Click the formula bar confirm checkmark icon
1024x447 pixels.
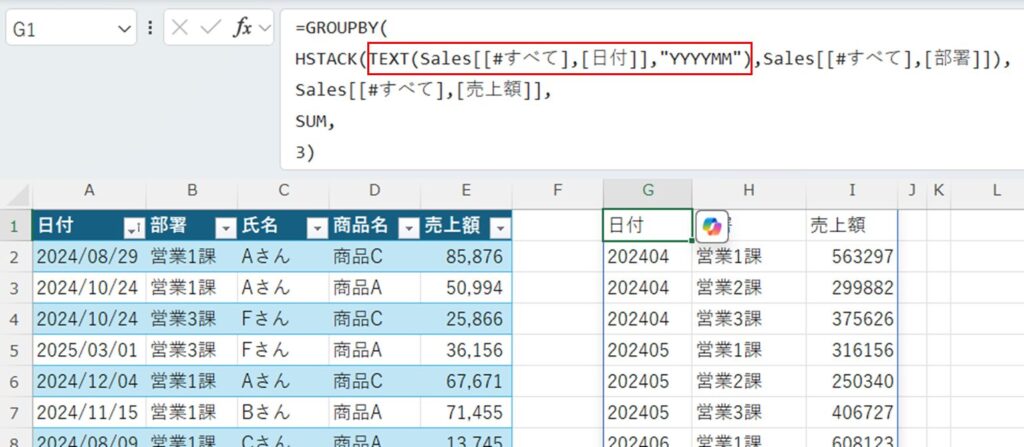point(210,27)
